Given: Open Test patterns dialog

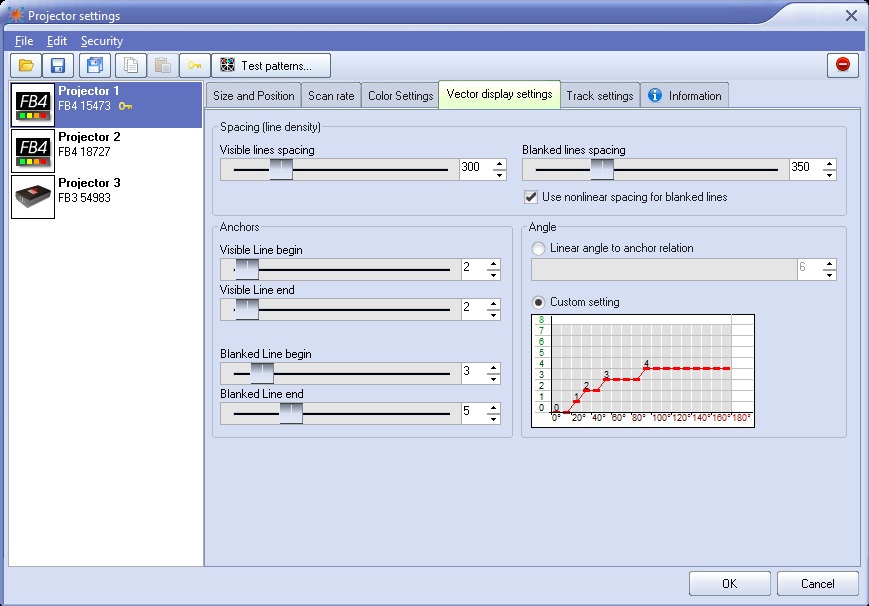Looking at the screenshot, I should 270,66.
